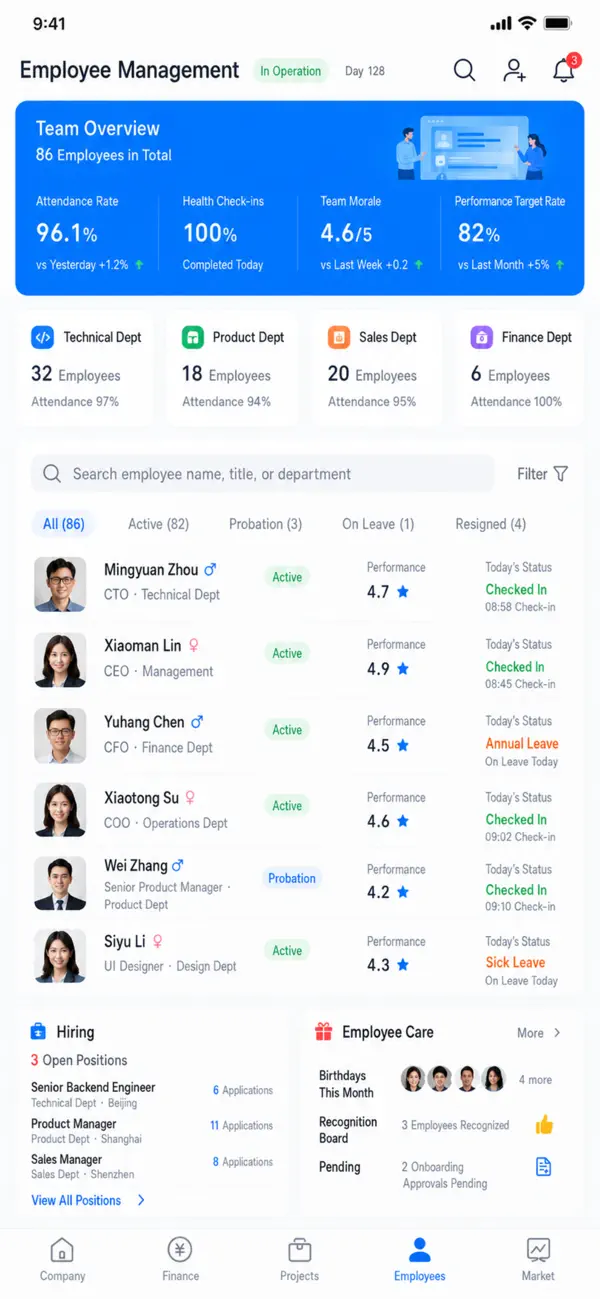Viewport: 600px width, 1299px height.
Task: Open Company tab in bottom navigation
Action: click(x=62, y=1259)
